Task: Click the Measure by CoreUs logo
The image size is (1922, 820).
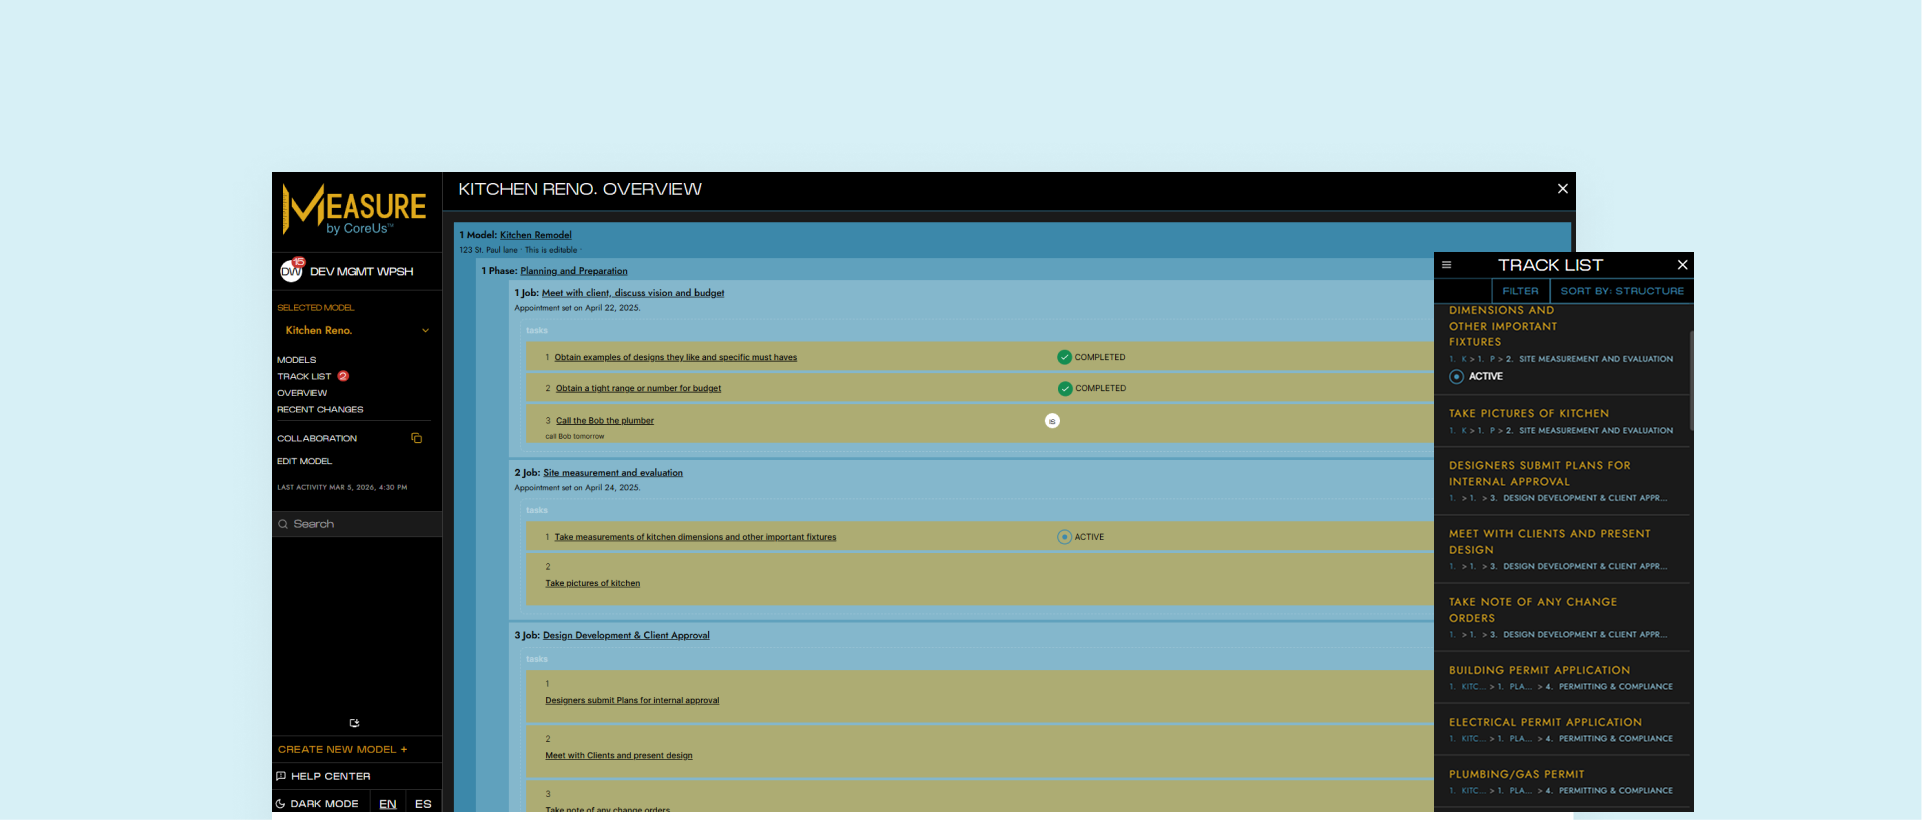Action: 355,210
